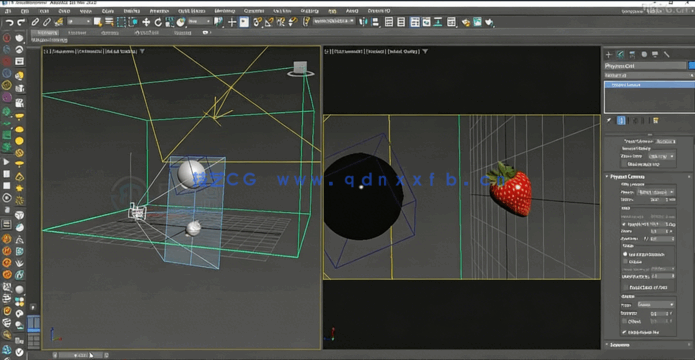Switch to the Display command panel tab
The height and width of the screenshot is (360, 695).
pos(655,55)
